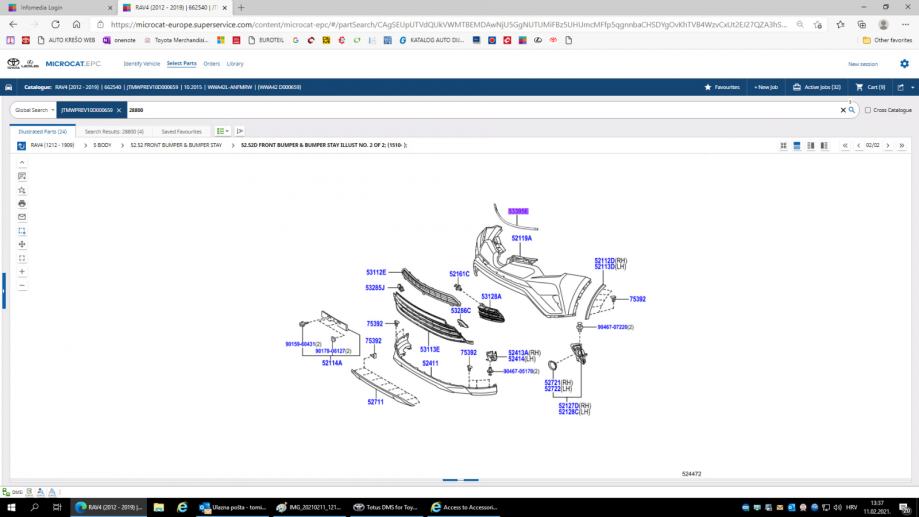Print the illustration using printer icon
The image size is (919, 517).
[x=22, y=203]
